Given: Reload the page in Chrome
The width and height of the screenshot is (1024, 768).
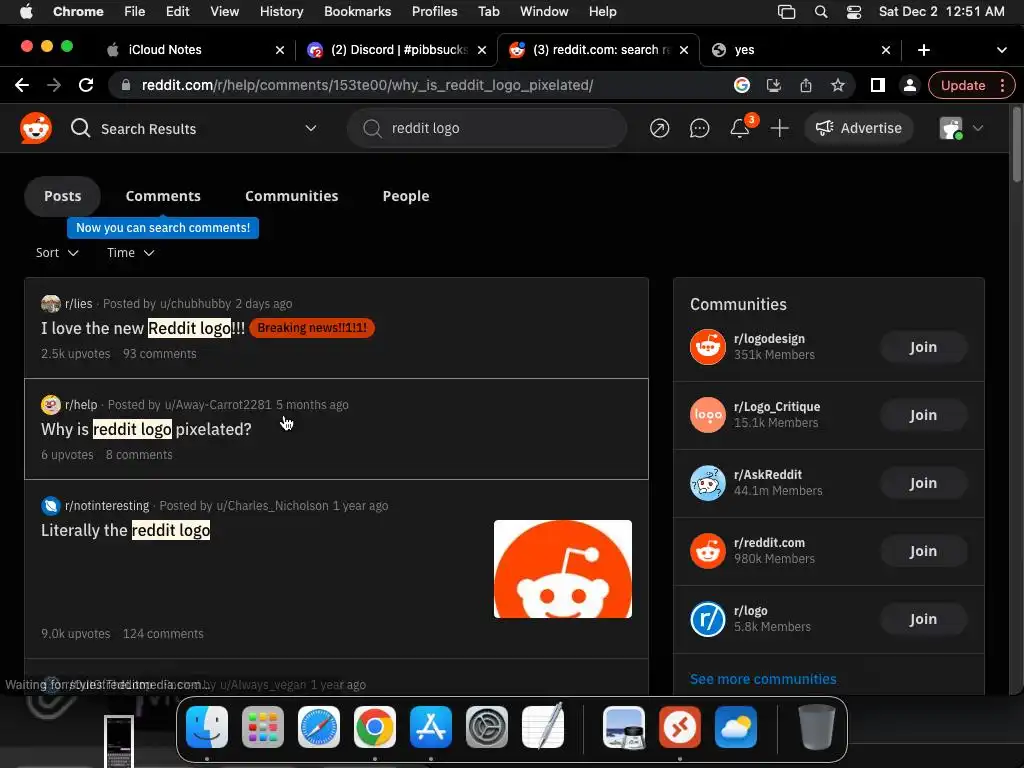Looking at the screenshot, I should 86,85.
